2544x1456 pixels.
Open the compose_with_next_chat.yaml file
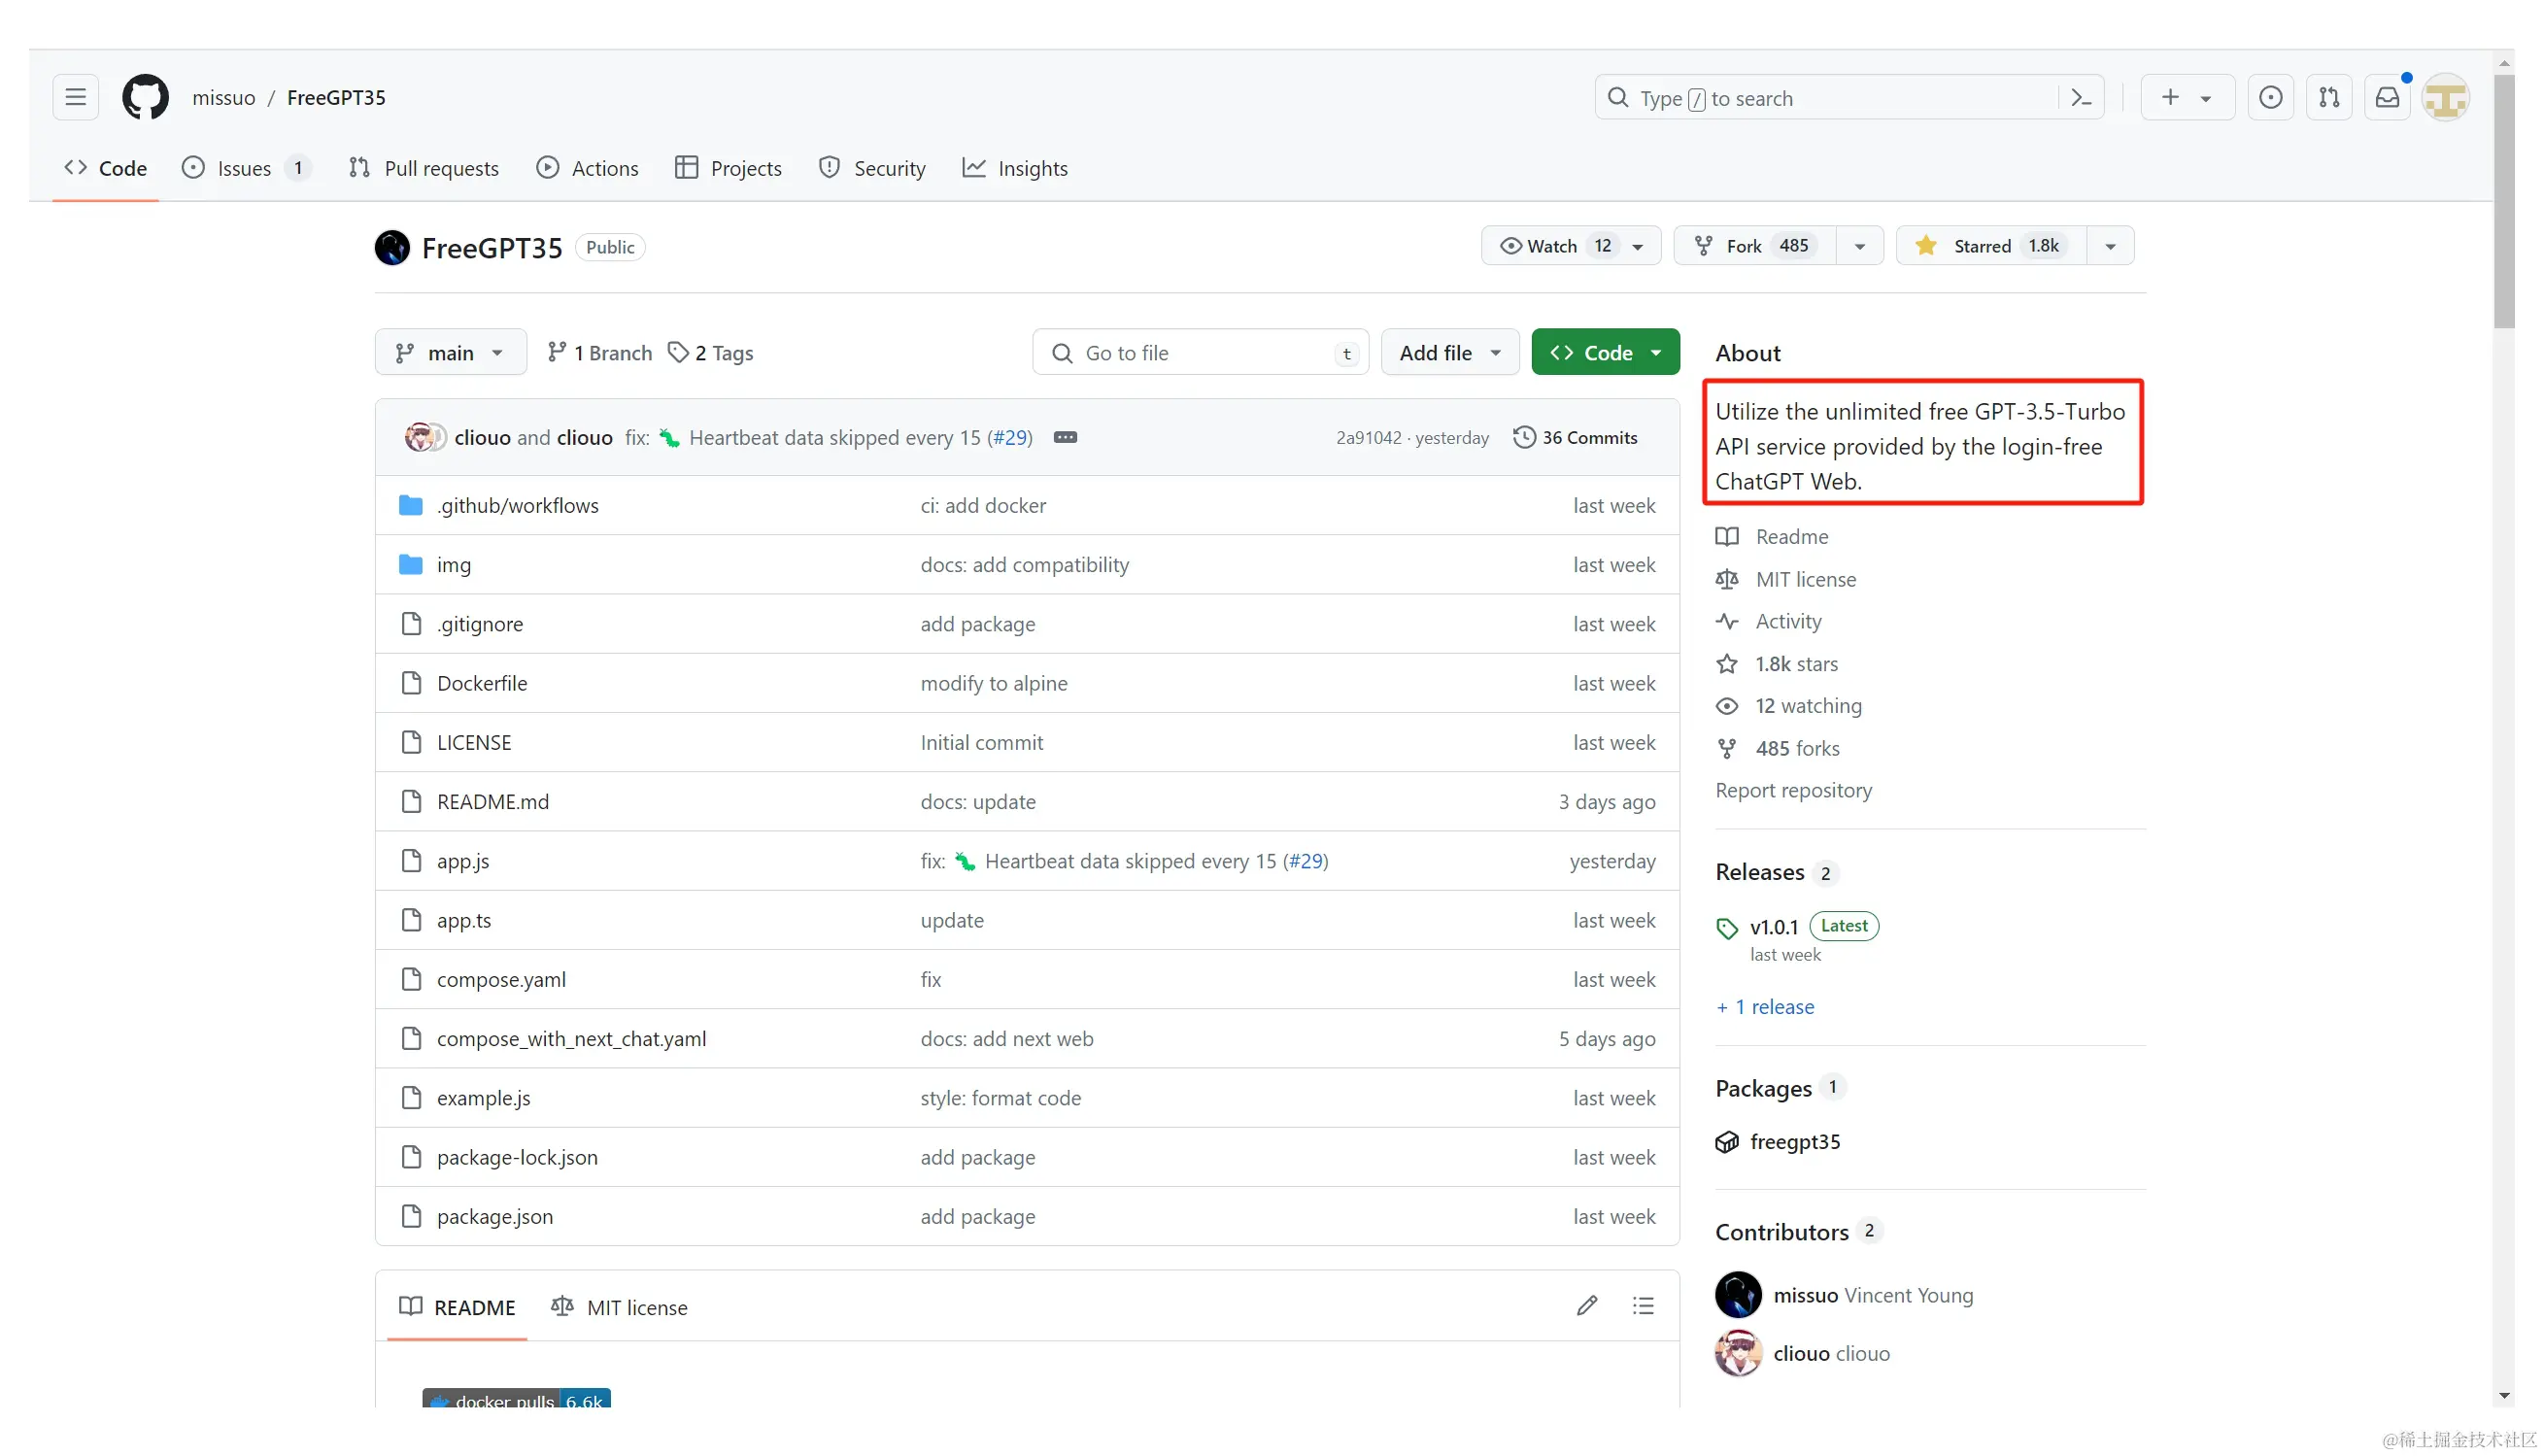pyautogui.click(x=571, y=1038)
